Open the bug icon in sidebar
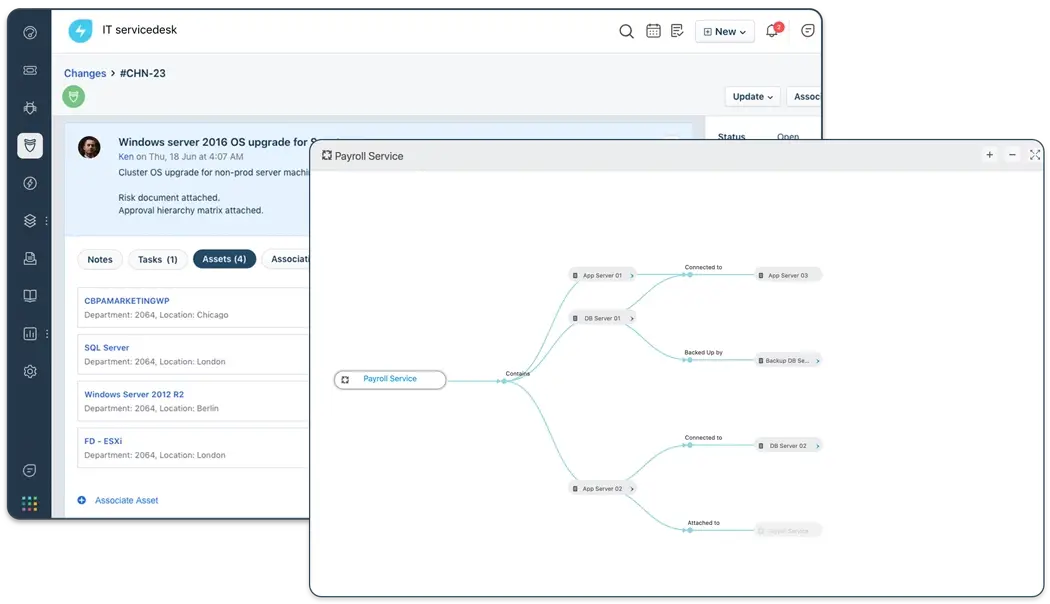This screenshot has width=1050, height=604. coord(30,108)
